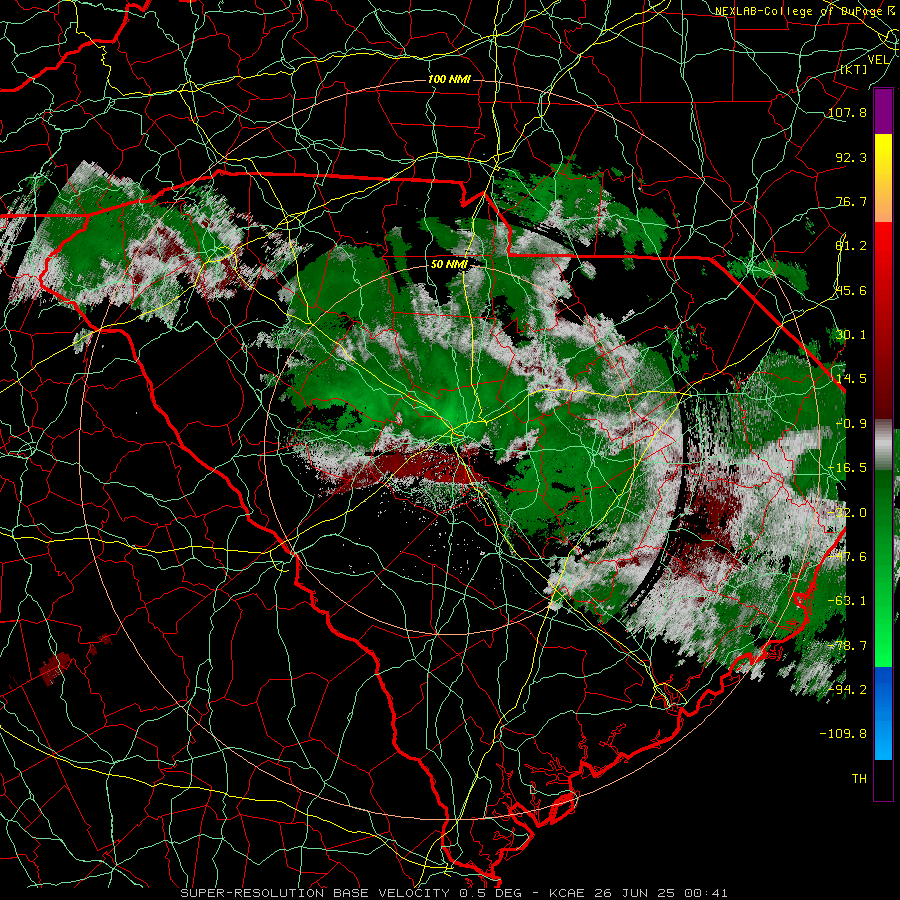Viewport: 900px width, 900px height.
Task: Select the yellow-orange band of the velocity scale
Action: (883, 178)
